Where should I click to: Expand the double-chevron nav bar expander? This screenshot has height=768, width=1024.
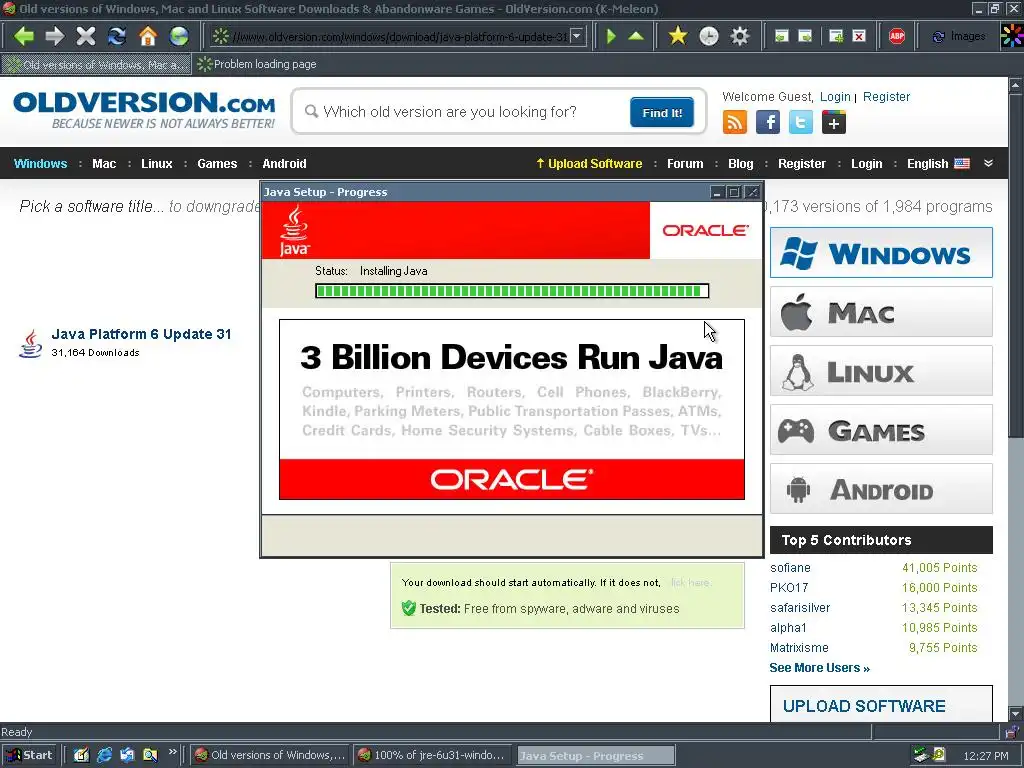click(x=988, y=163)
